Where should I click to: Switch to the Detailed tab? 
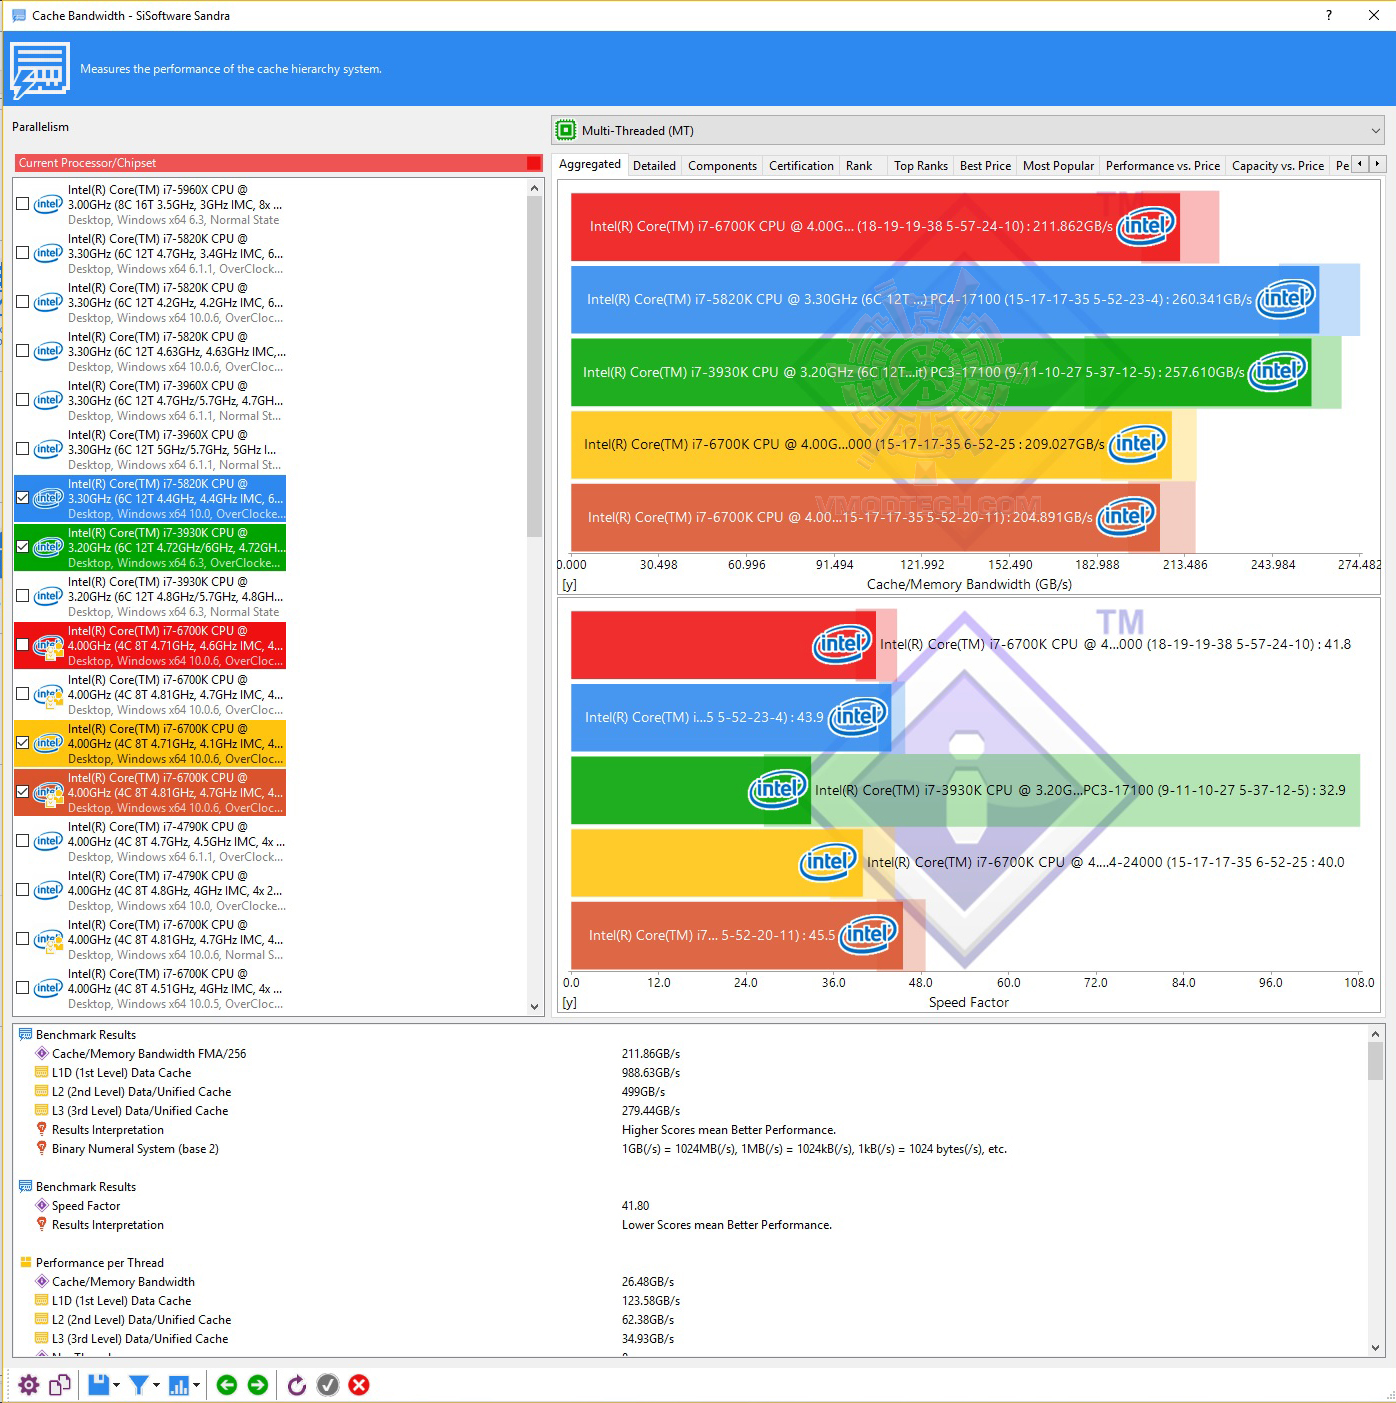coord(655,166)
